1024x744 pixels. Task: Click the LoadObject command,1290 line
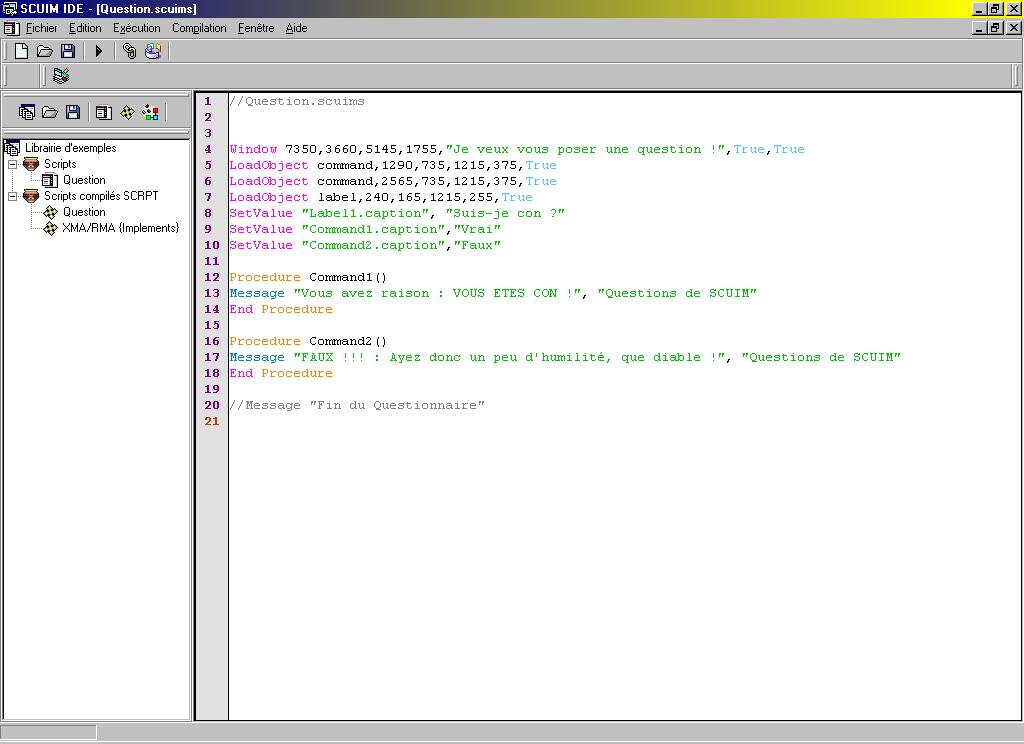(x=393, y=165)
